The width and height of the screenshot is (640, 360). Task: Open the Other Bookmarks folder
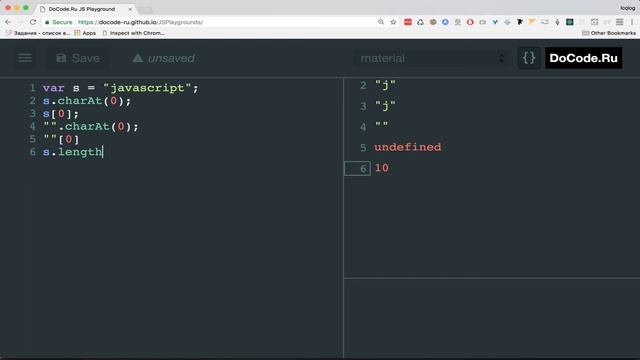point(609,33)
